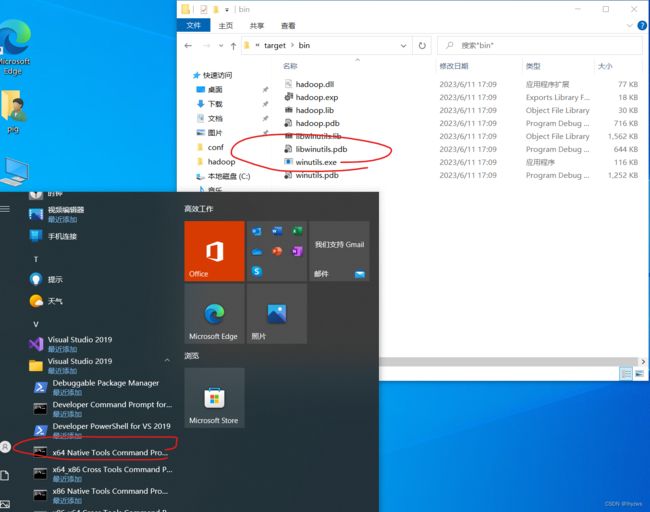Open the Photos tile

[277, 314]
